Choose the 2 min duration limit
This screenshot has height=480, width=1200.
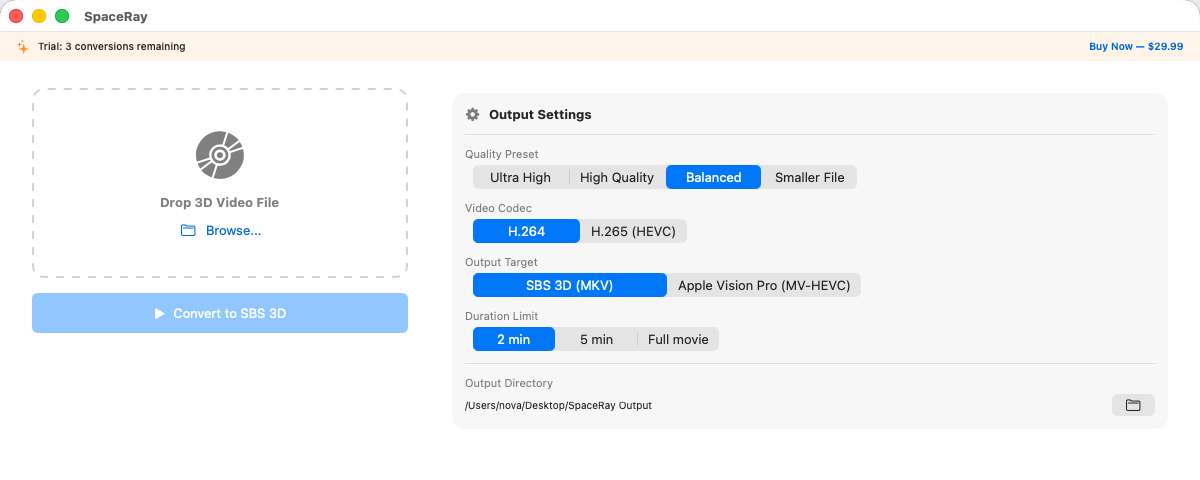click(x=513, y=340)
